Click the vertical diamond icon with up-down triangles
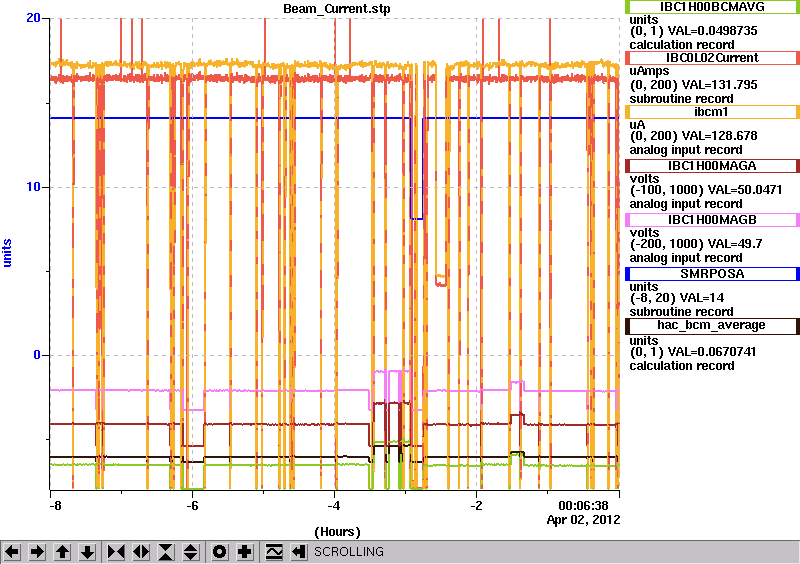 191,552
